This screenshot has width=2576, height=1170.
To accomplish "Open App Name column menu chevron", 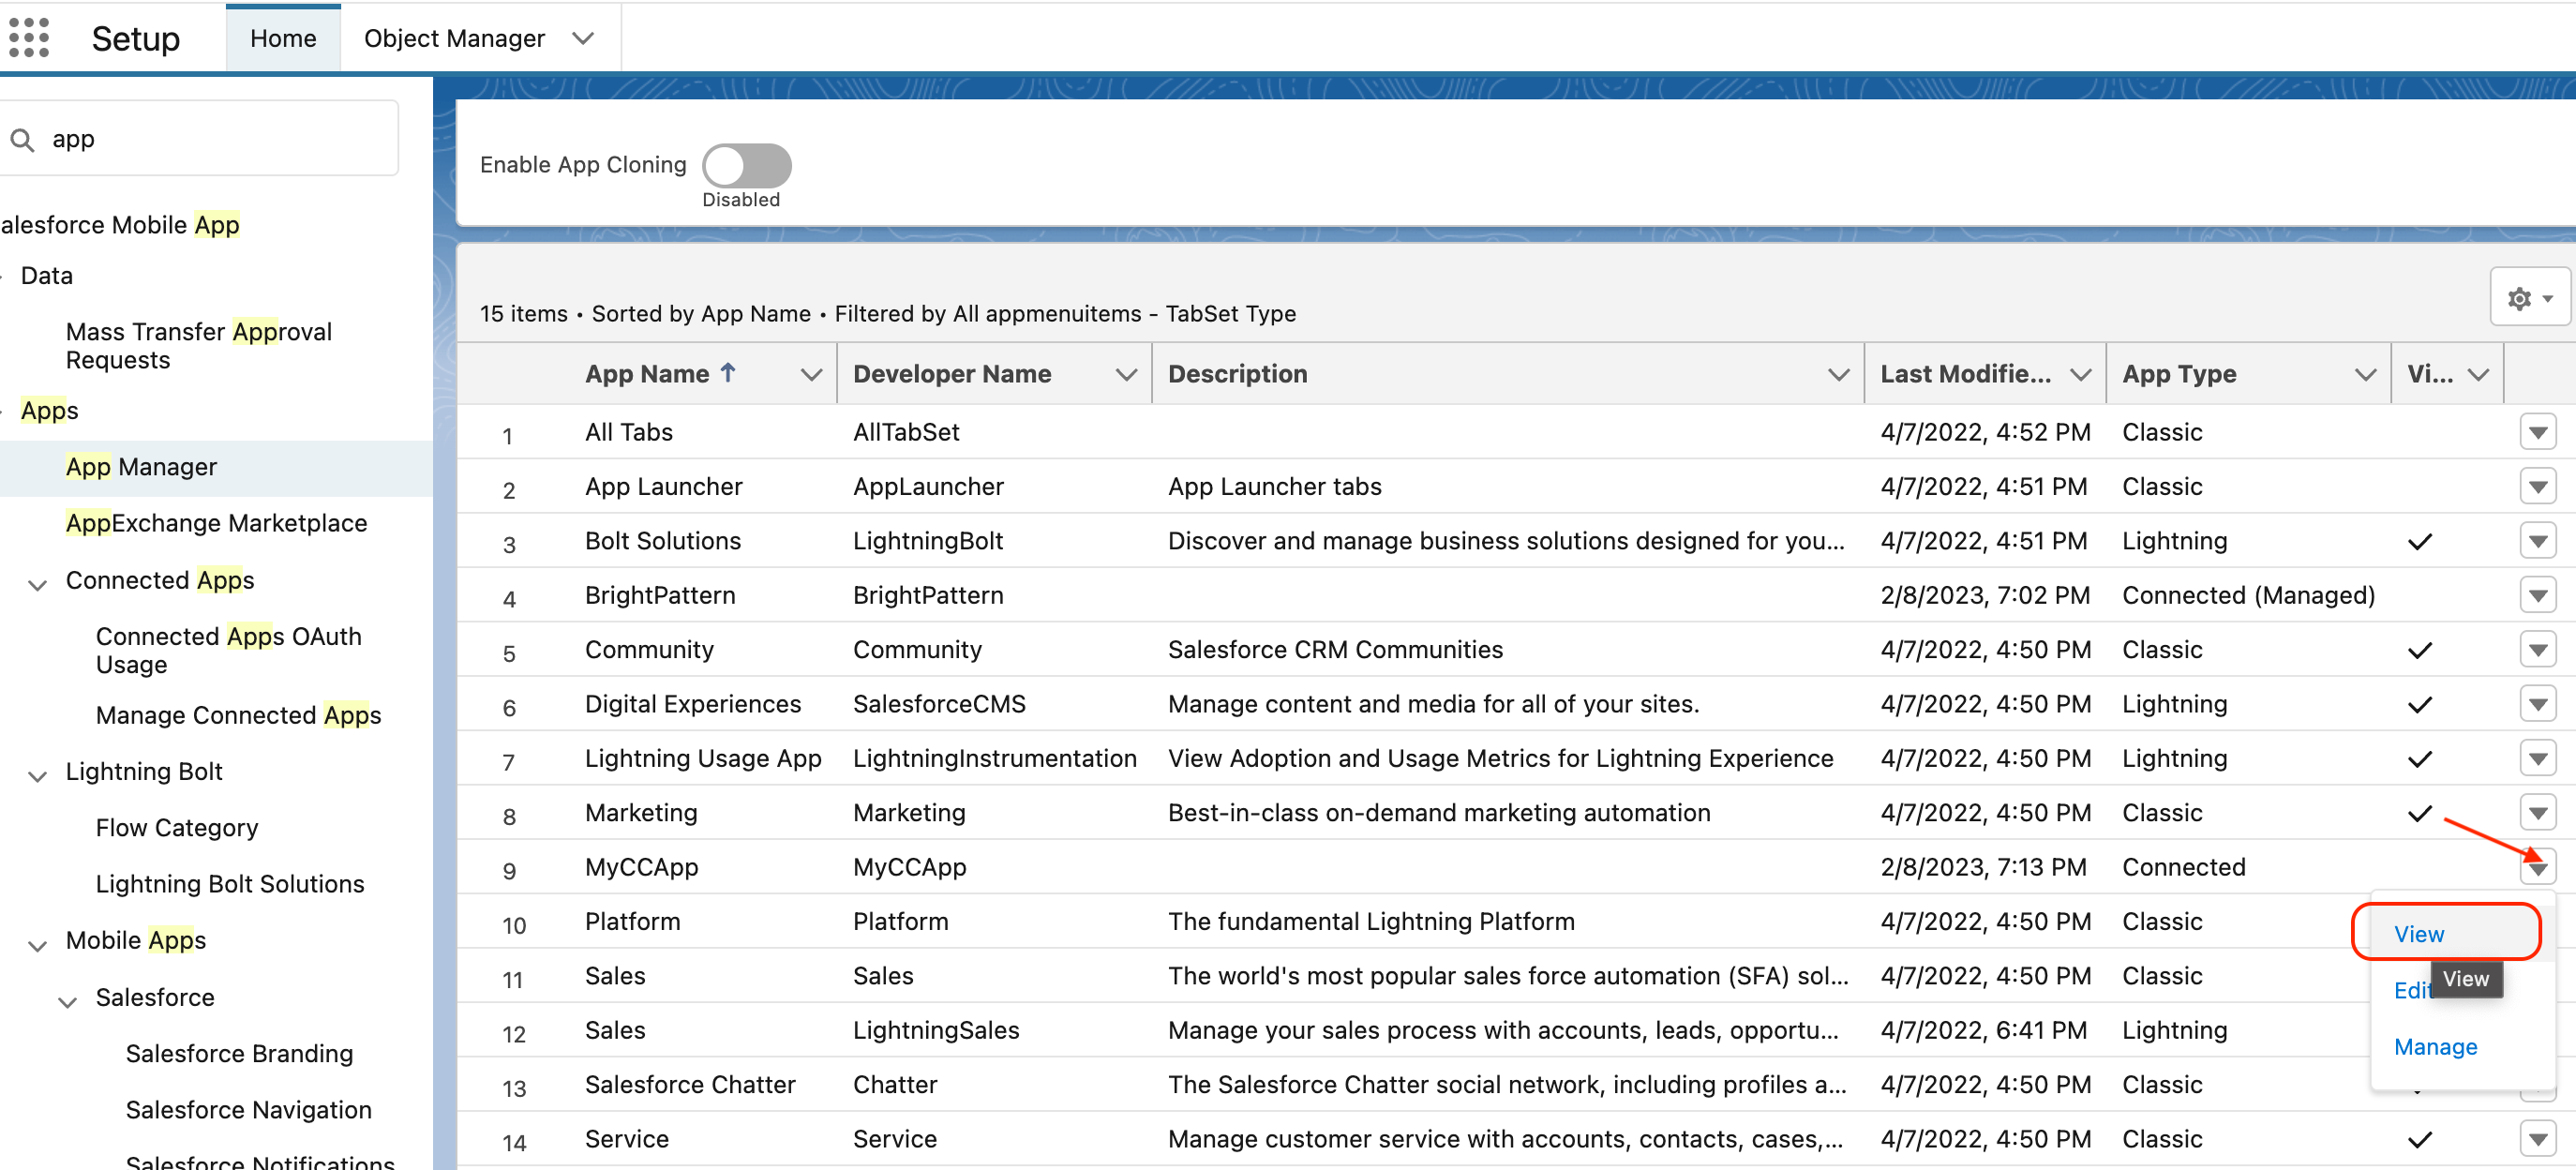I will [811, 375].
